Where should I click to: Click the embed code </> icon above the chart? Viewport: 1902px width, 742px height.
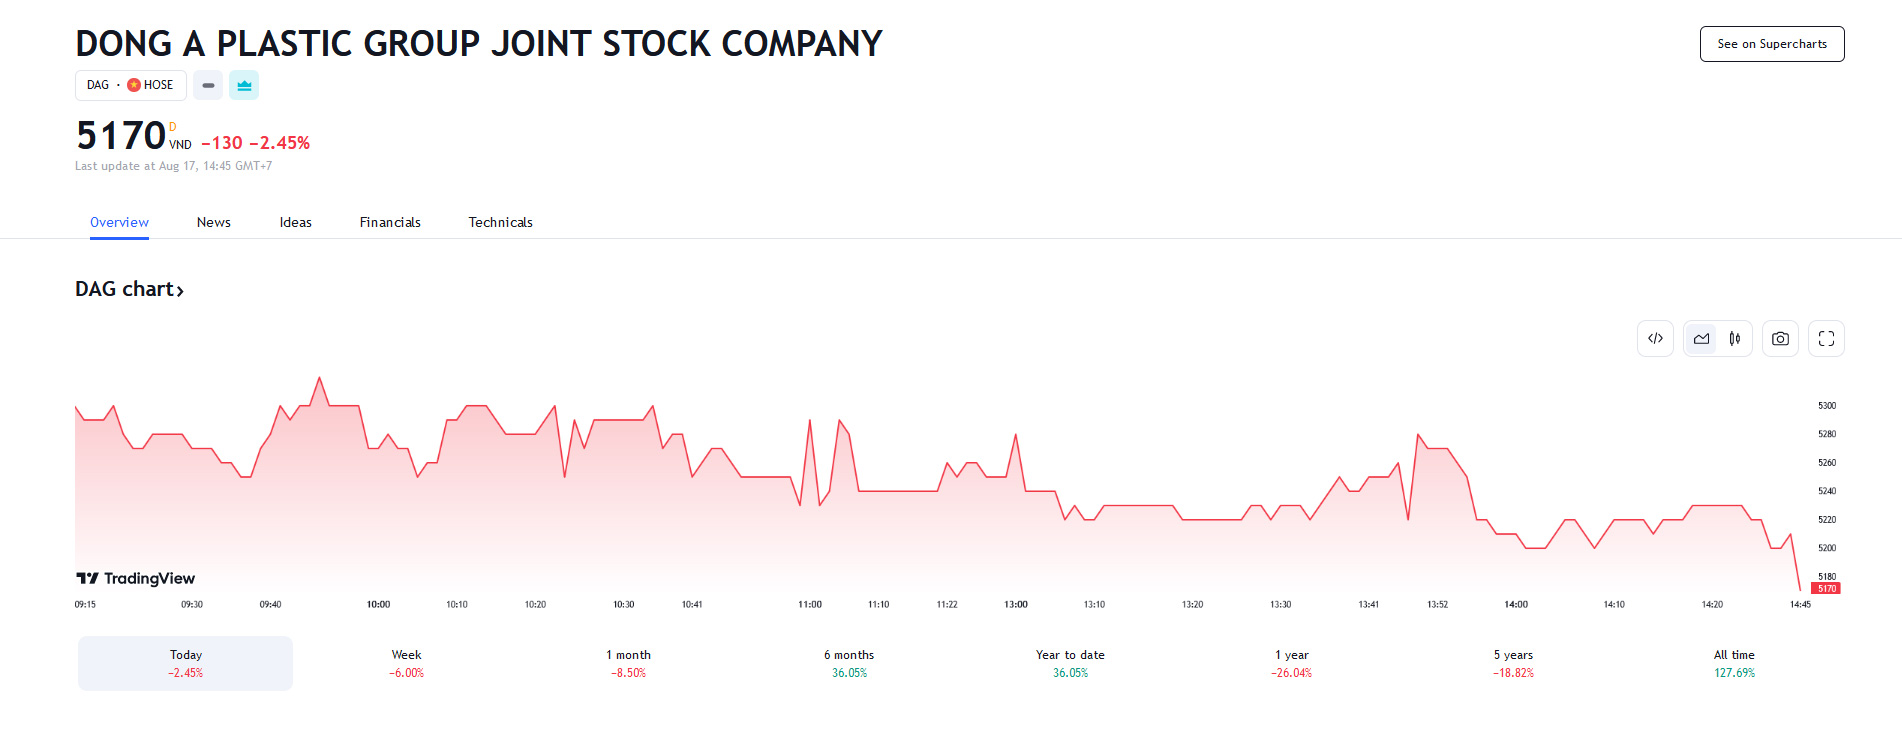1655,338
